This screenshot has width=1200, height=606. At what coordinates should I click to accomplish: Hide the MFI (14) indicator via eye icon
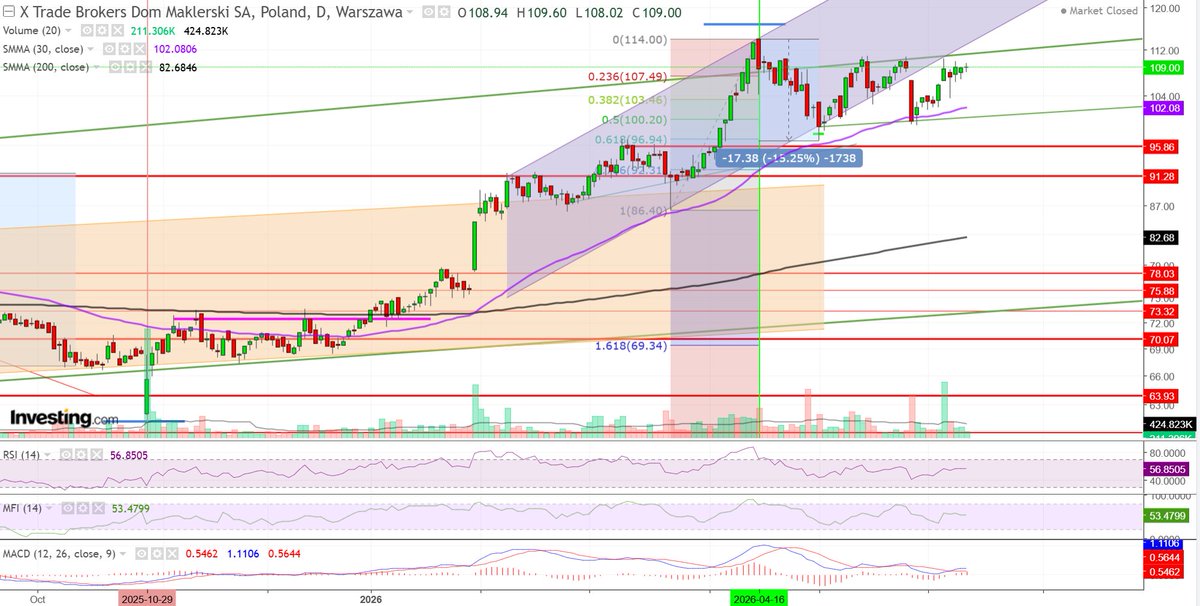[68, 508]
